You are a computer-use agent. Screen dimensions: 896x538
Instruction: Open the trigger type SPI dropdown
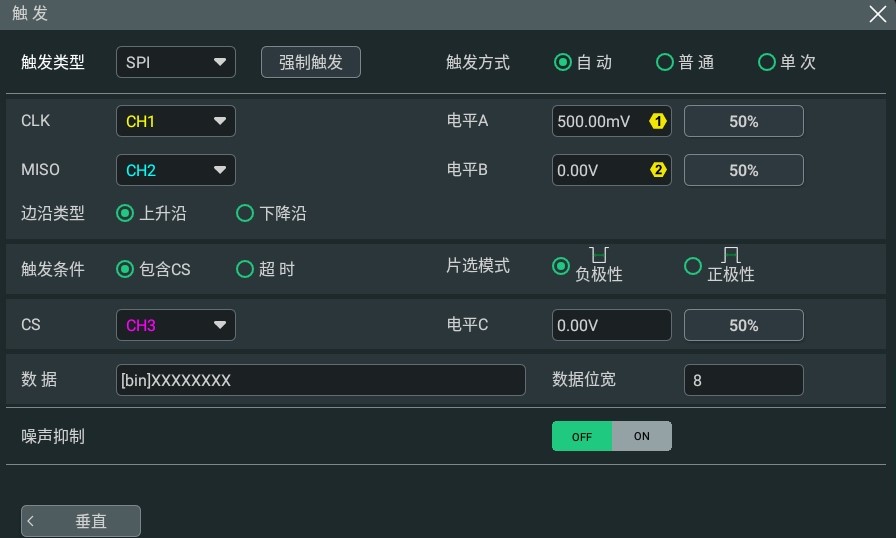[x=176, y=62]
